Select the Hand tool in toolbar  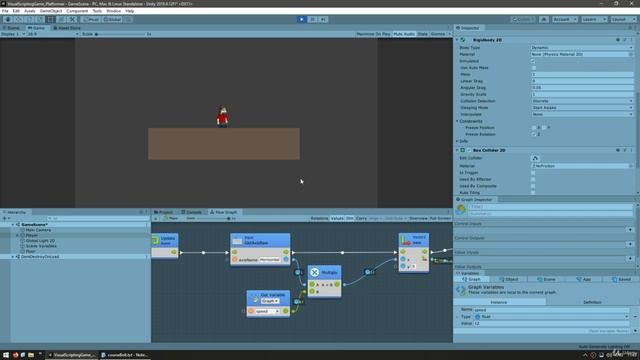(8, 19)
